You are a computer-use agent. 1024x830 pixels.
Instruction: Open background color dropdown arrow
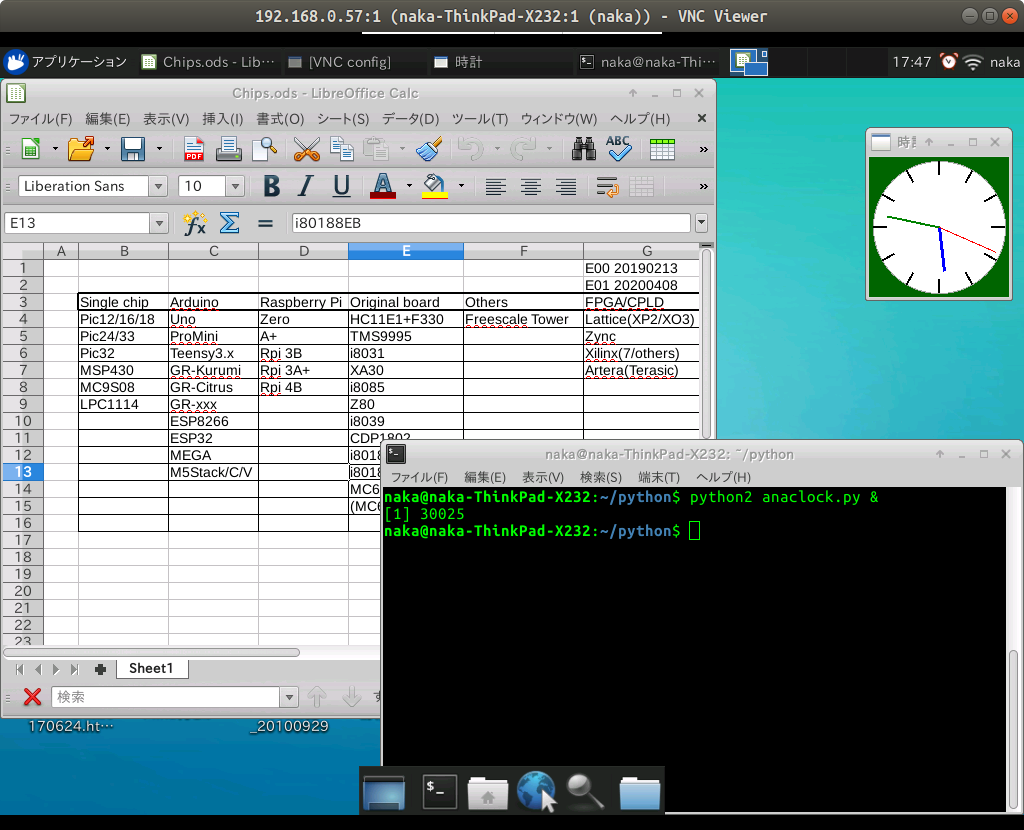[x=461, y=186]
